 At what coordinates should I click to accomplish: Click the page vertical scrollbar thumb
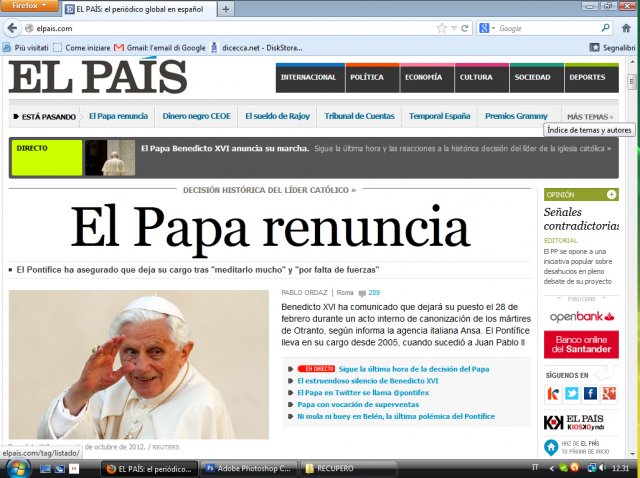click(632, 82)
